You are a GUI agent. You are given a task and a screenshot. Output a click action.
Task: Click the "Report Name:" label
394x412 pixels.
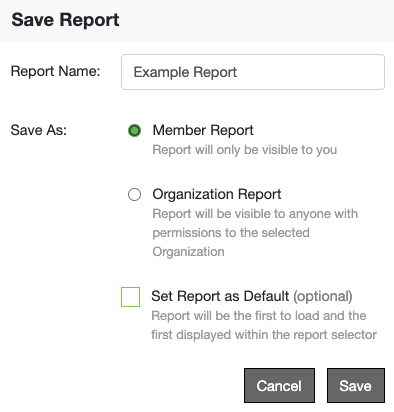click(x=55, y=71)
